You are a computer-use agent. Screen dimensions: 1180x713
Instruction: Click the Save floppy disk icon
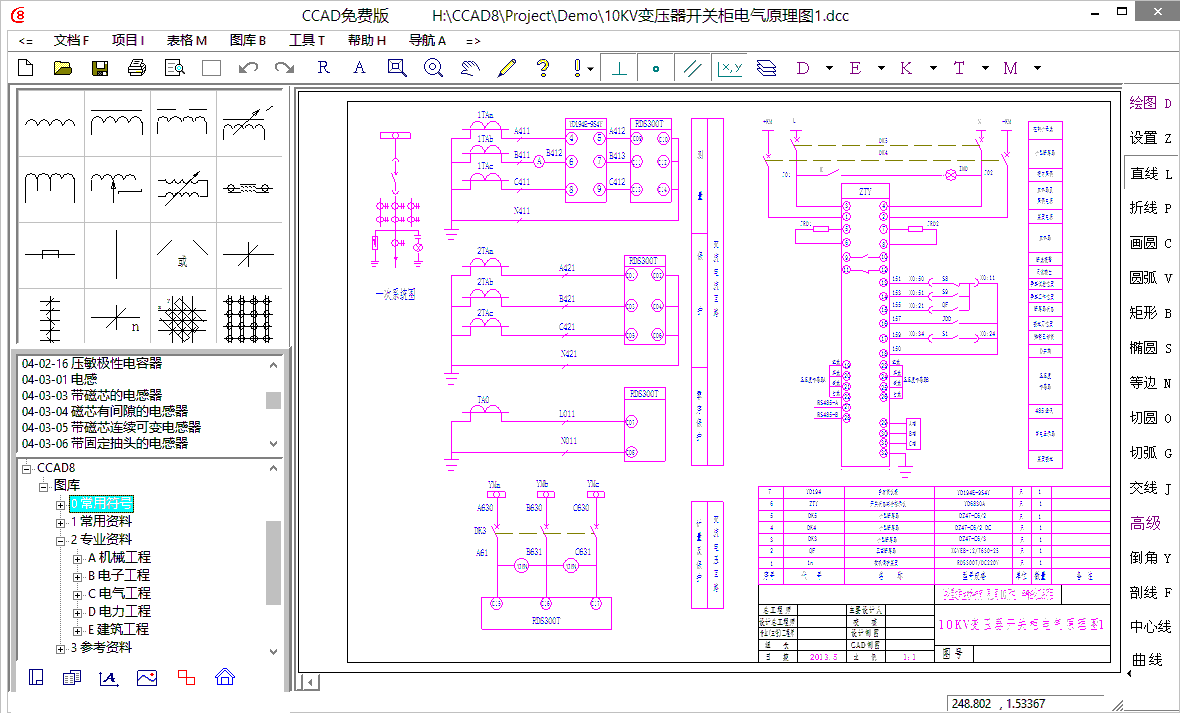tap(100, 68)
